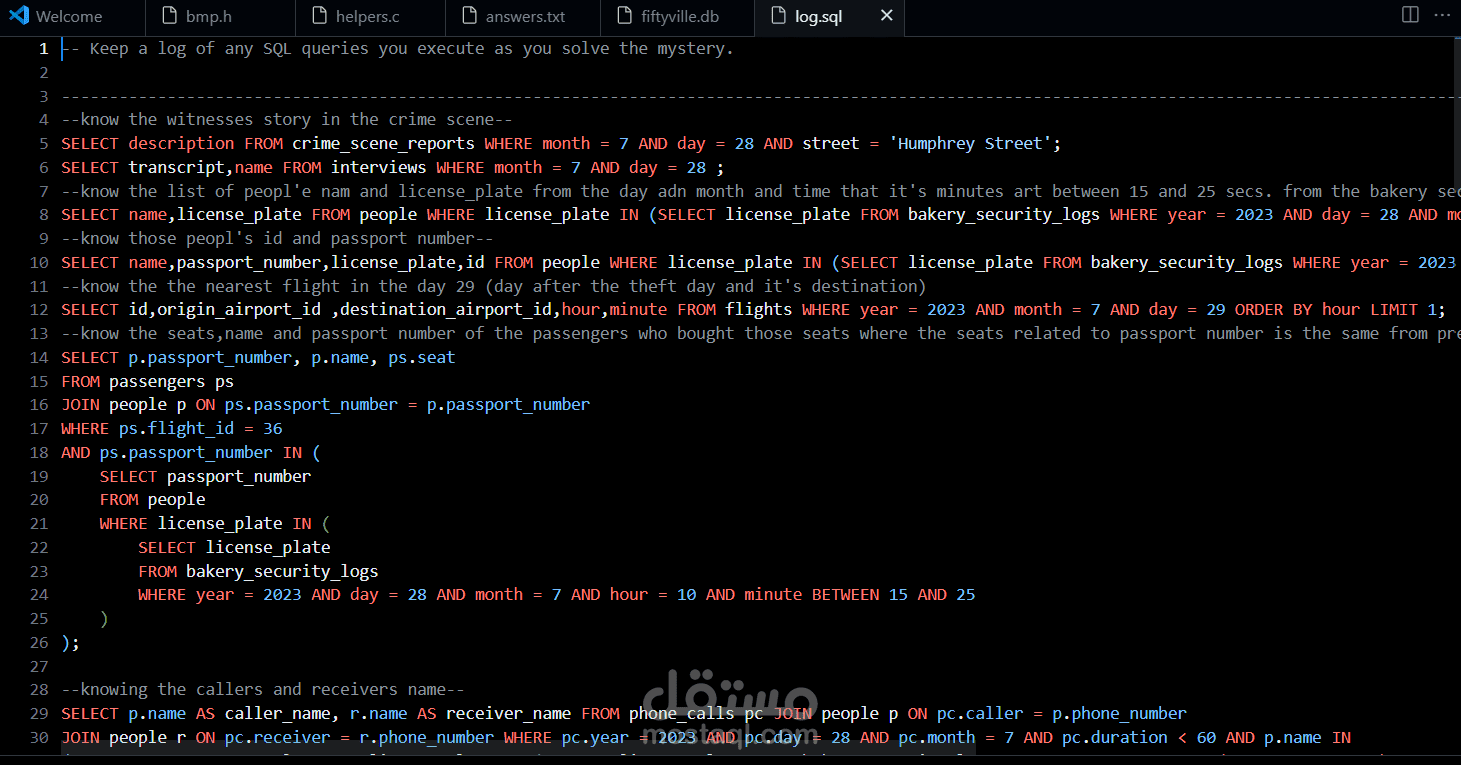1461x765 pixels.
Task: Click 'flights' table name on line 12
Action: tap(759, 309)
